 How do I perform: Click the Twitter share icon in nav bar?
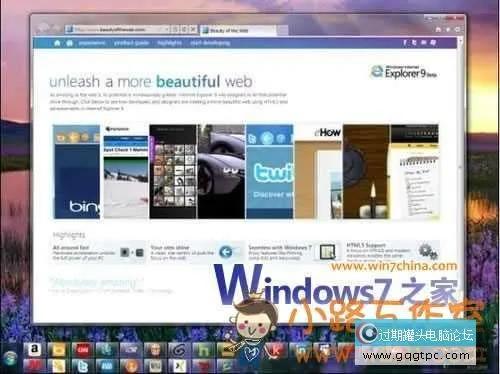click(x=414, y=43)
